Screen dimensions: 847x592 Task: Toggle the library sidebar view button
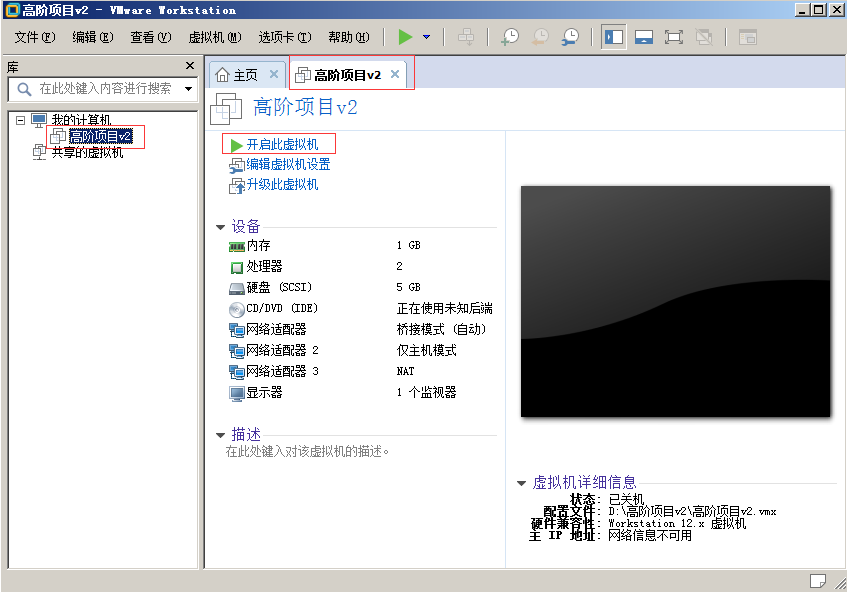click(613, 37)
